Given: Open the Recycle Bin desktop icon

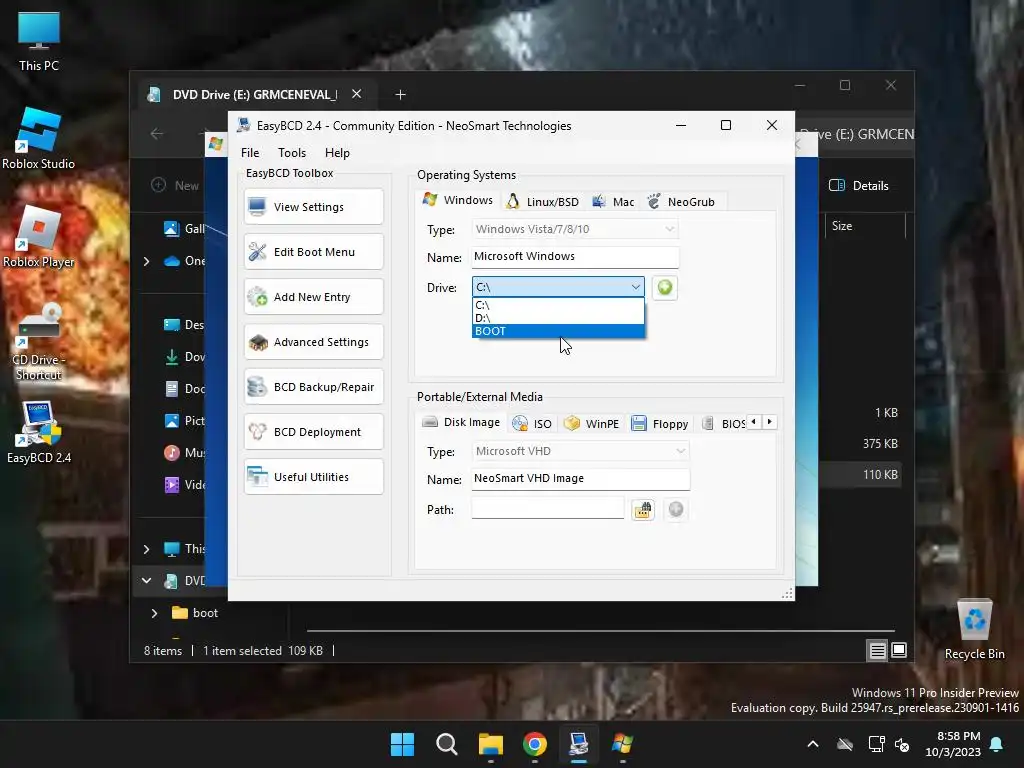Looking at the screenshot, I should pos(974,630).
